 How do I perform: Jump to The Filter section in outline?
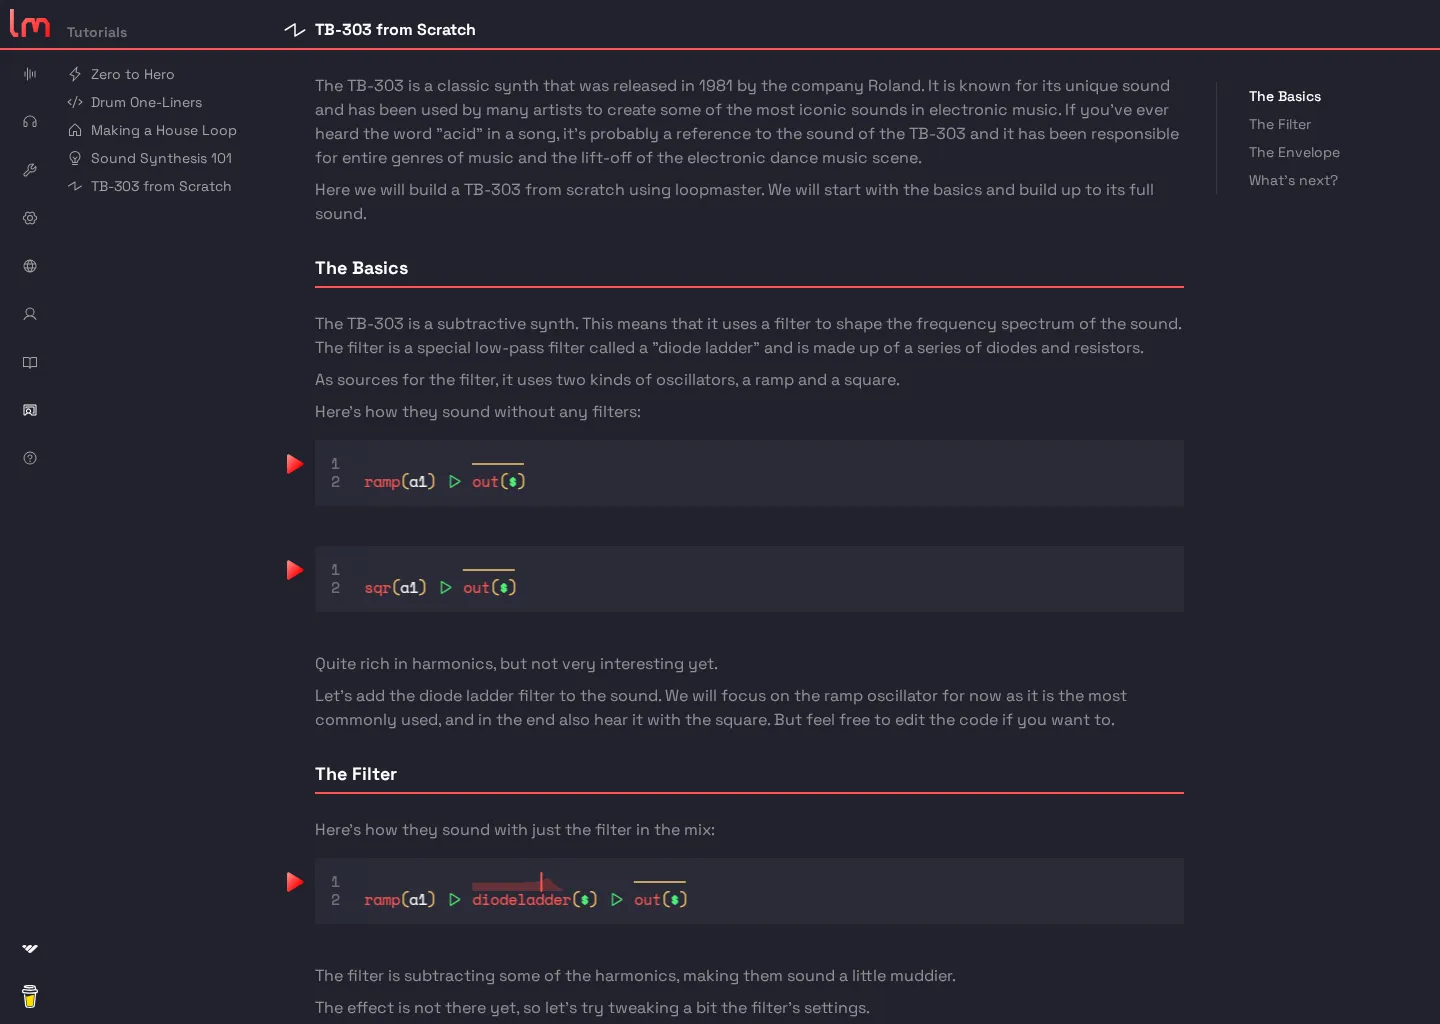(x=1279, y=124)
